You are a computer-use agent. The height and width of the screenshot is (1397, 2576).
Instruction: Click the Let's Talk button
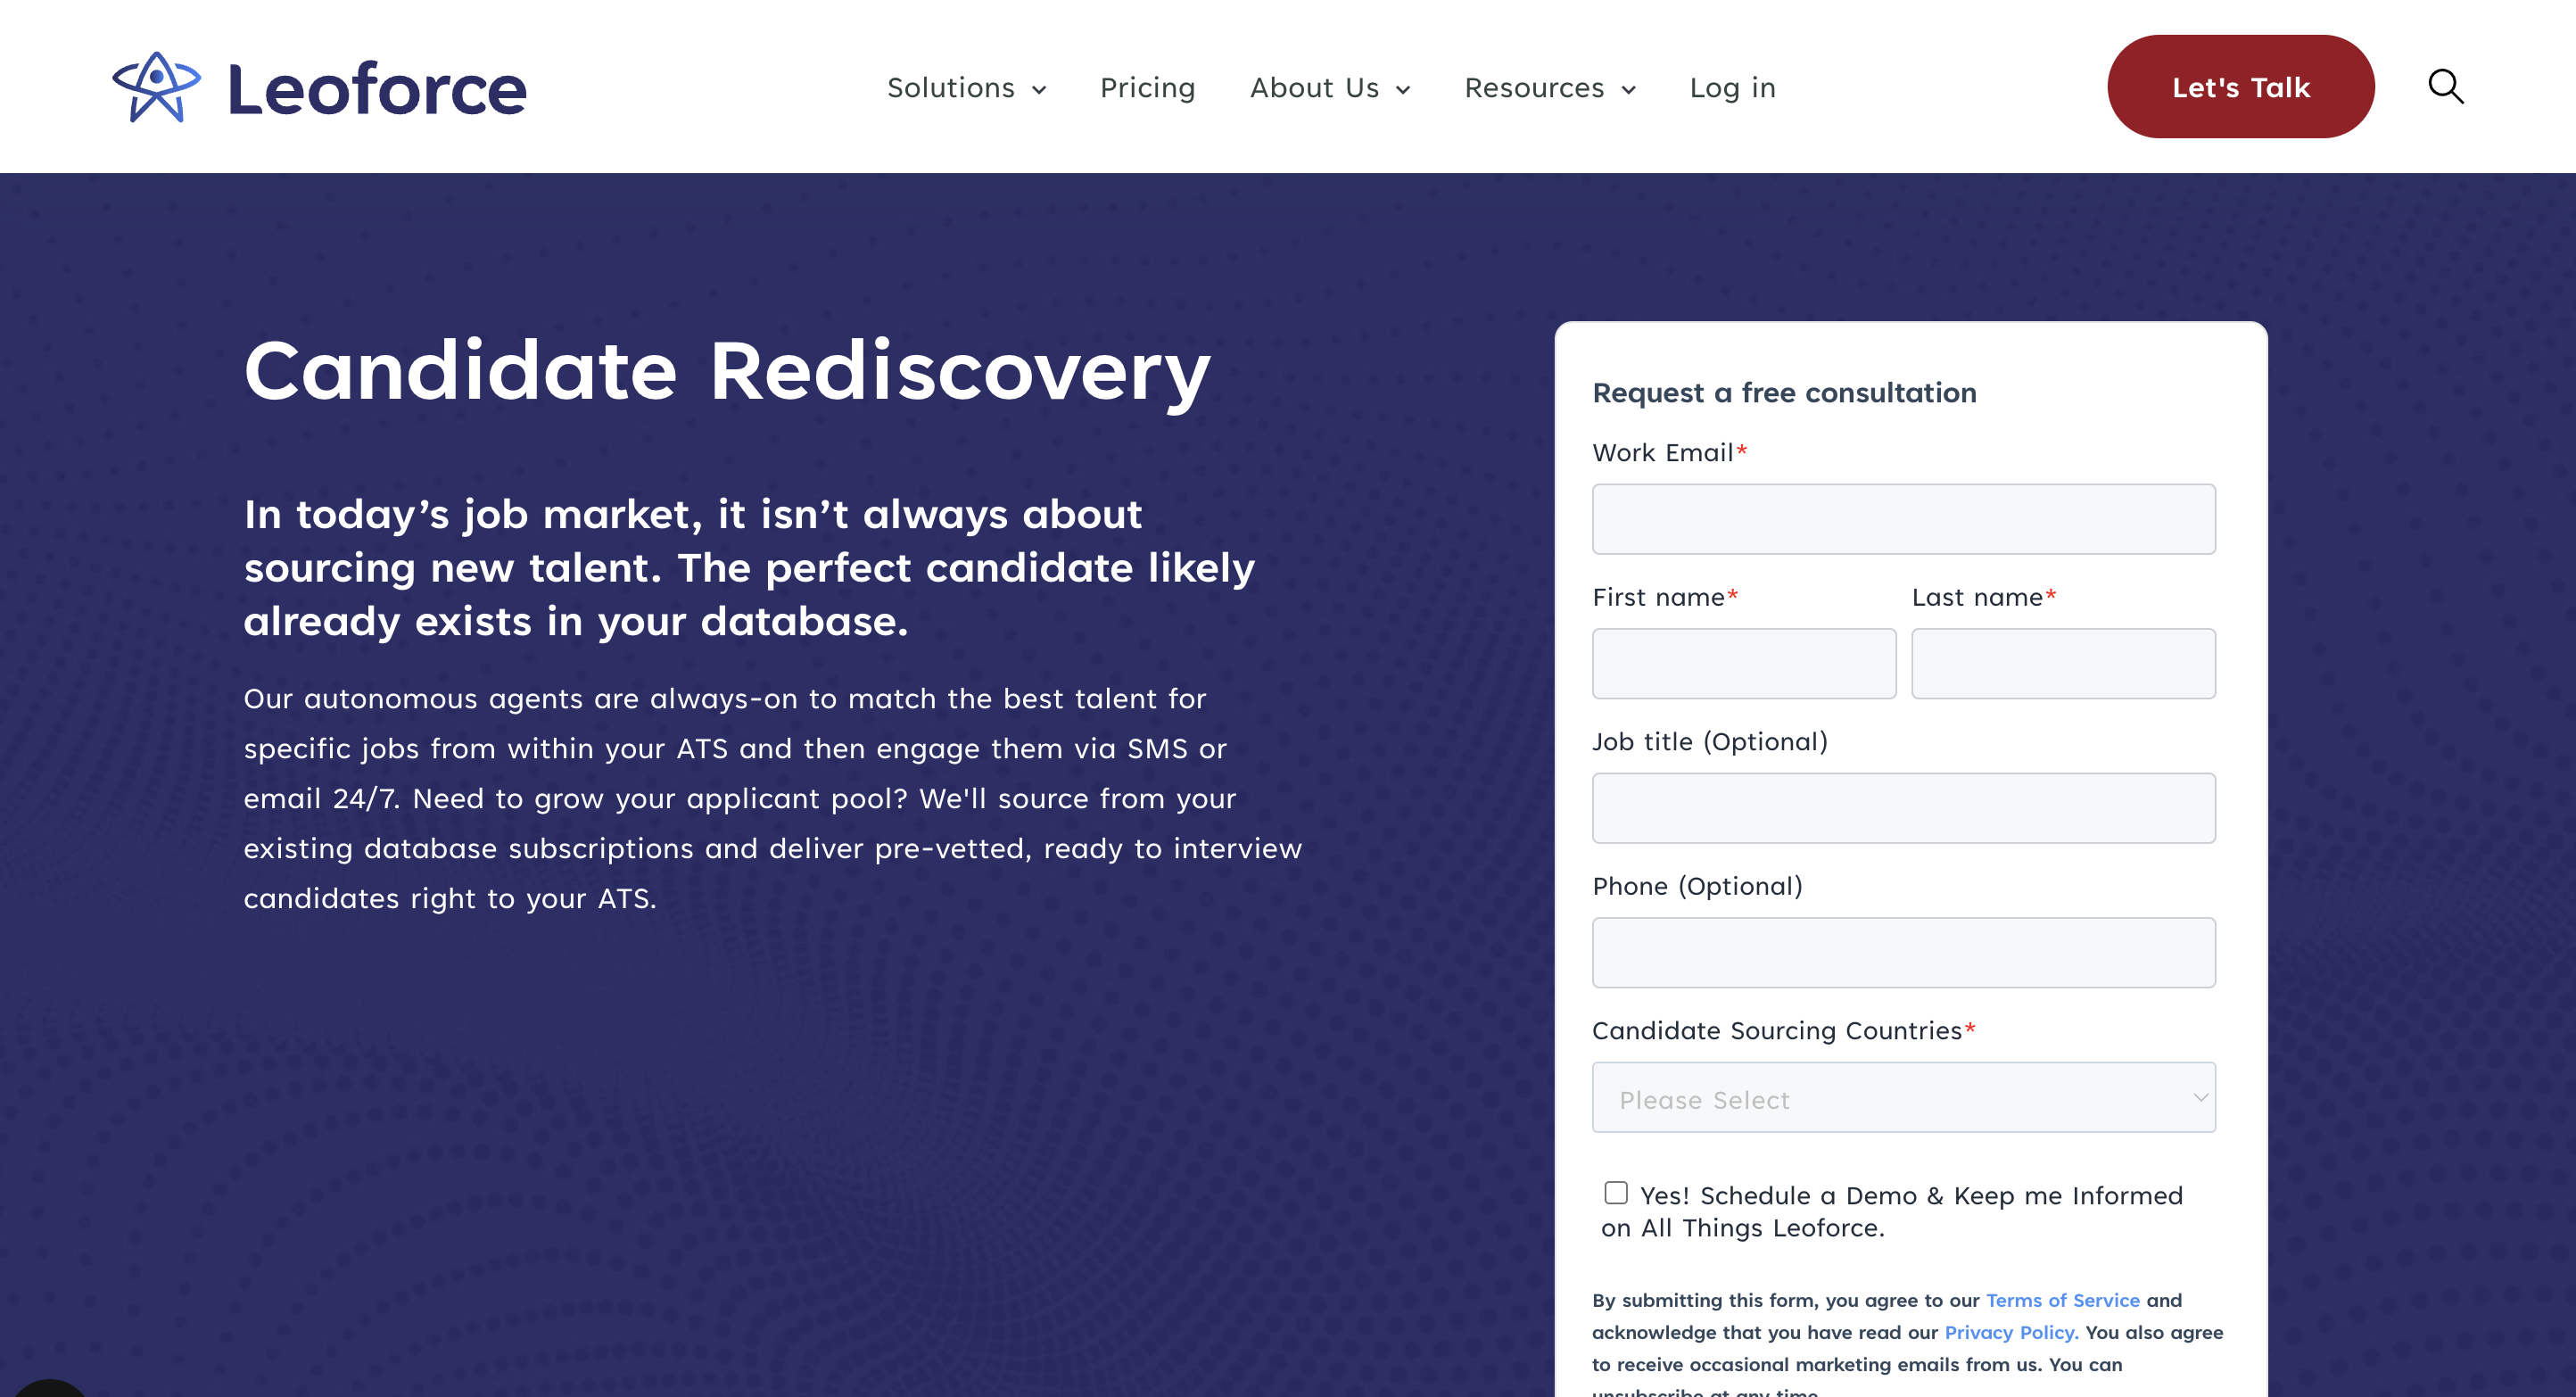[x=2240, y=87]
